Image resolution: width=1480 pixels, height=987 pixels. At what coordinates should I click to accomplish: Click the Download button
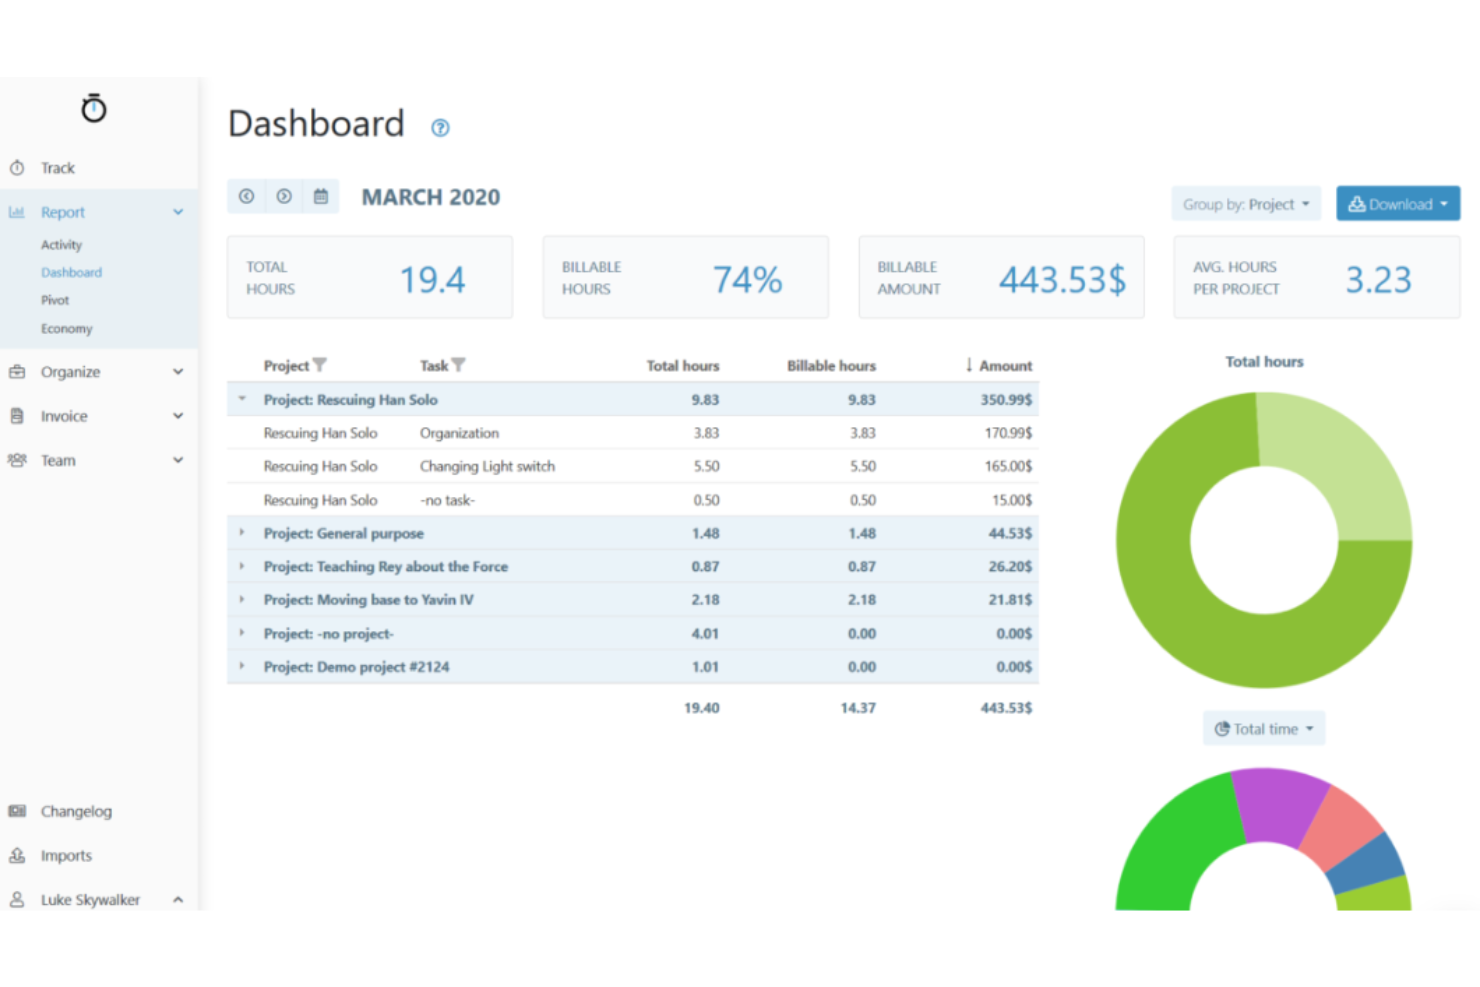point(1398,204)
